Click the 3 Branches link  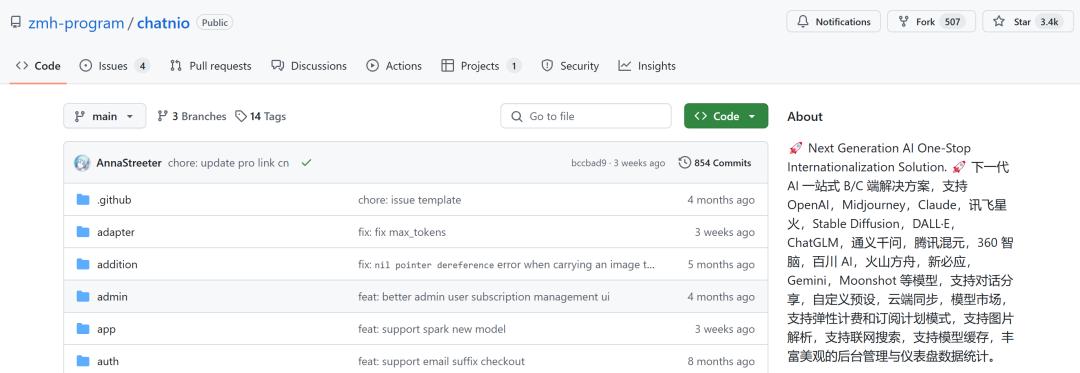pyautogui.click(x=191, y=116)
